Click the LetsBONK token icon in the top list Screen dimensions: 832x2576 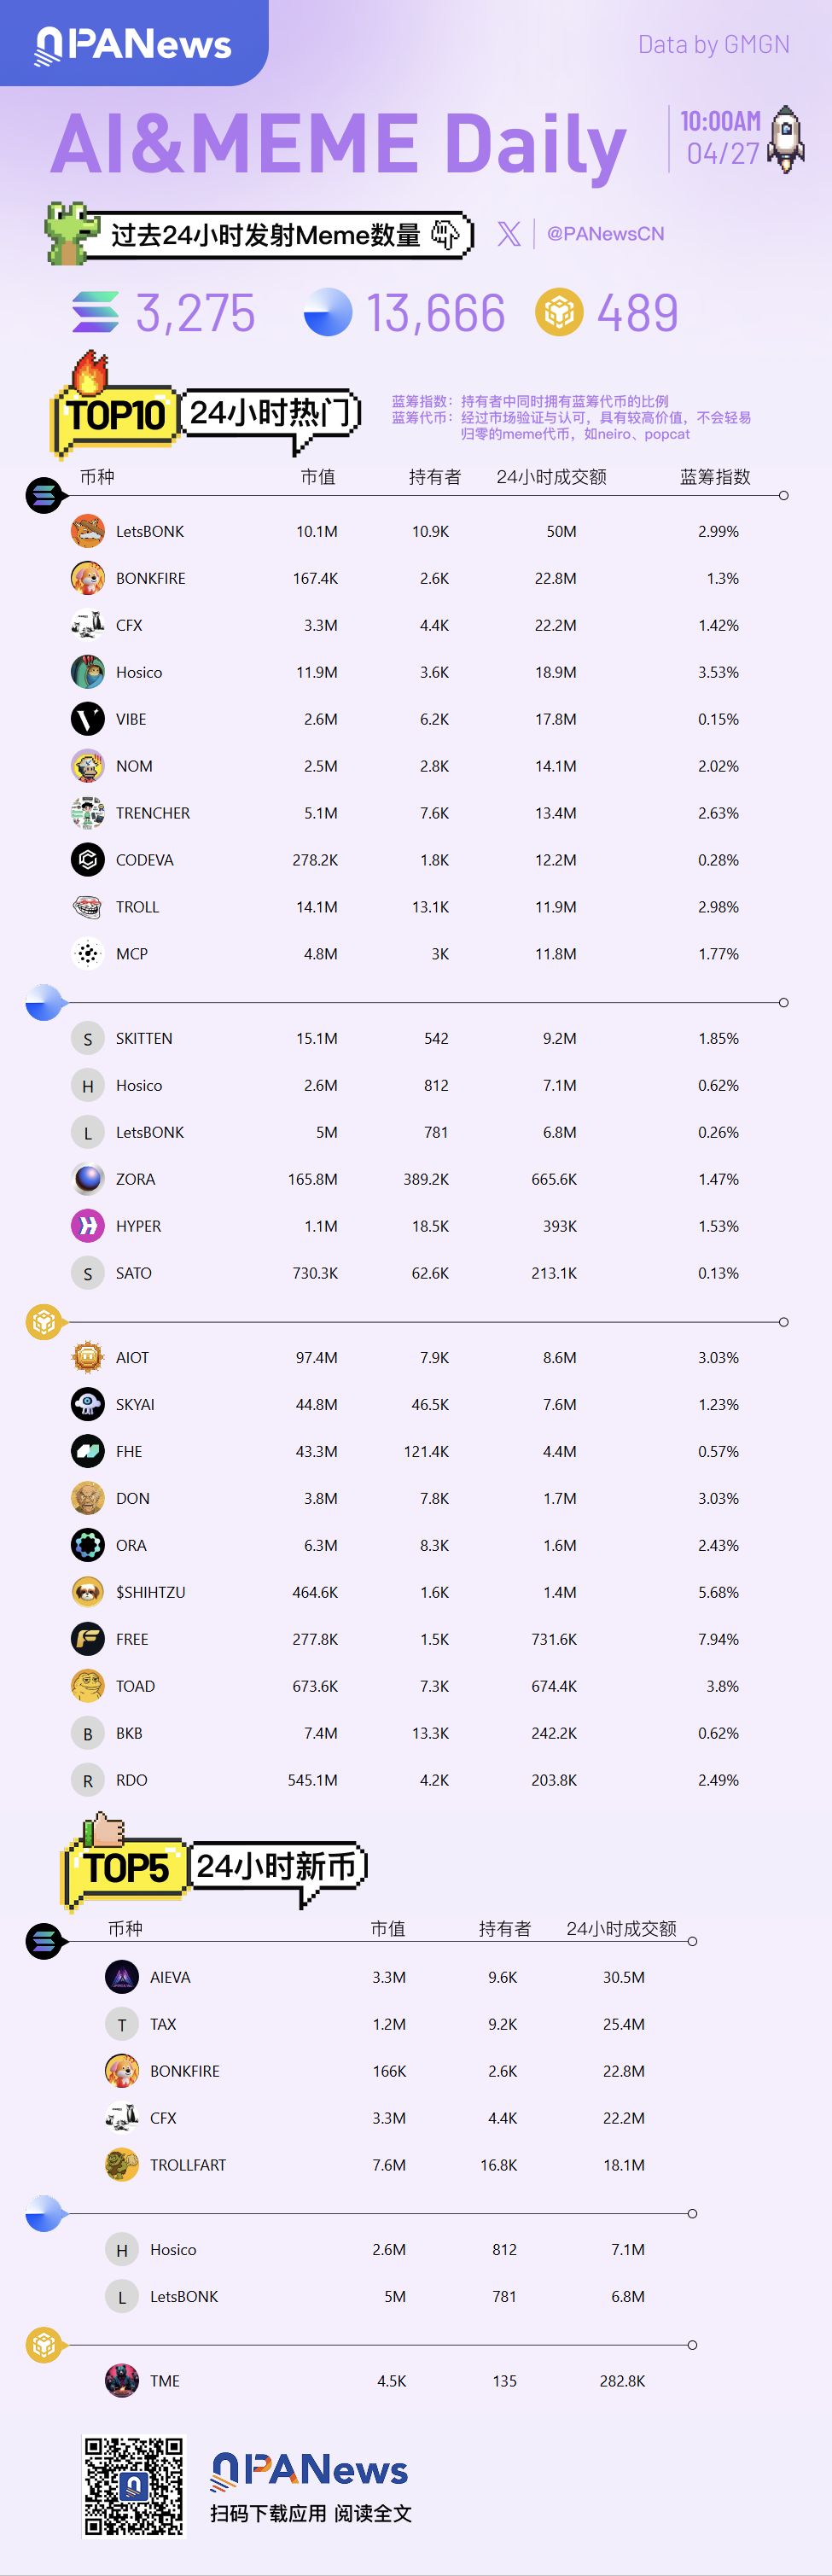[88, 531]
